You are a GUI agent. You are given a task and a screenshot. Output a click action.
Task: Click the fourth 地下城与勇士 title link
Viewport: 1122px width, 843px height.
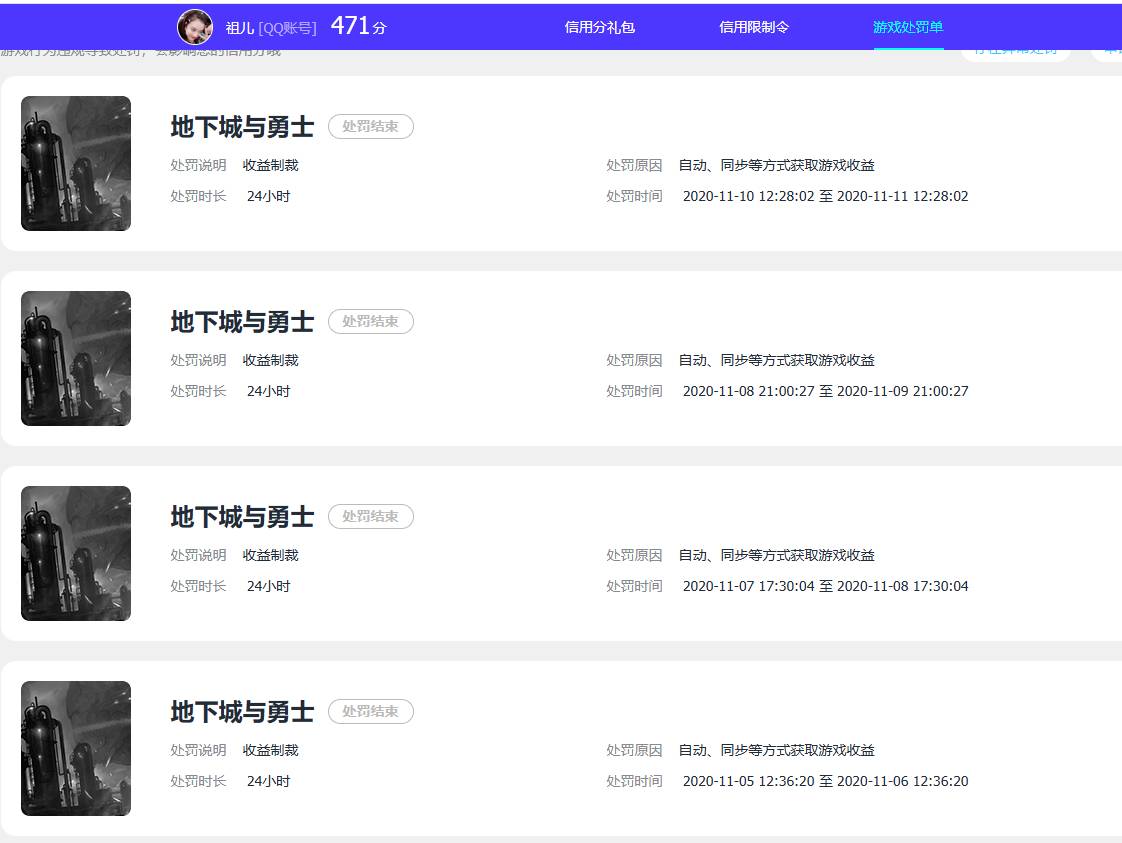point(242,712)
